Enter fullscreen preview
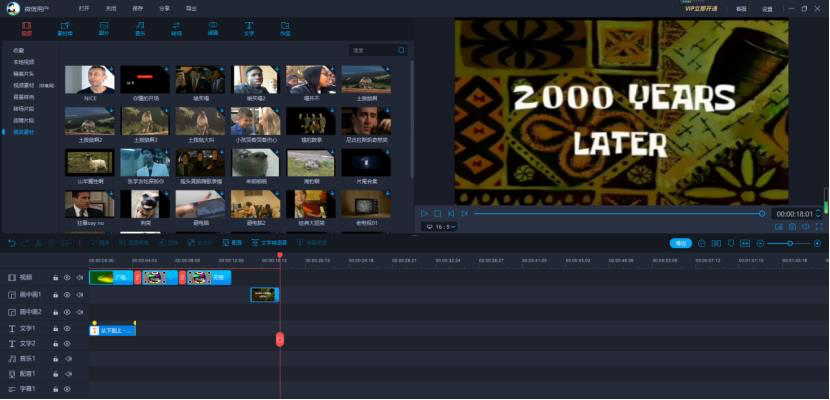Viewport: 830px width, 400px height. click(819, 226)
